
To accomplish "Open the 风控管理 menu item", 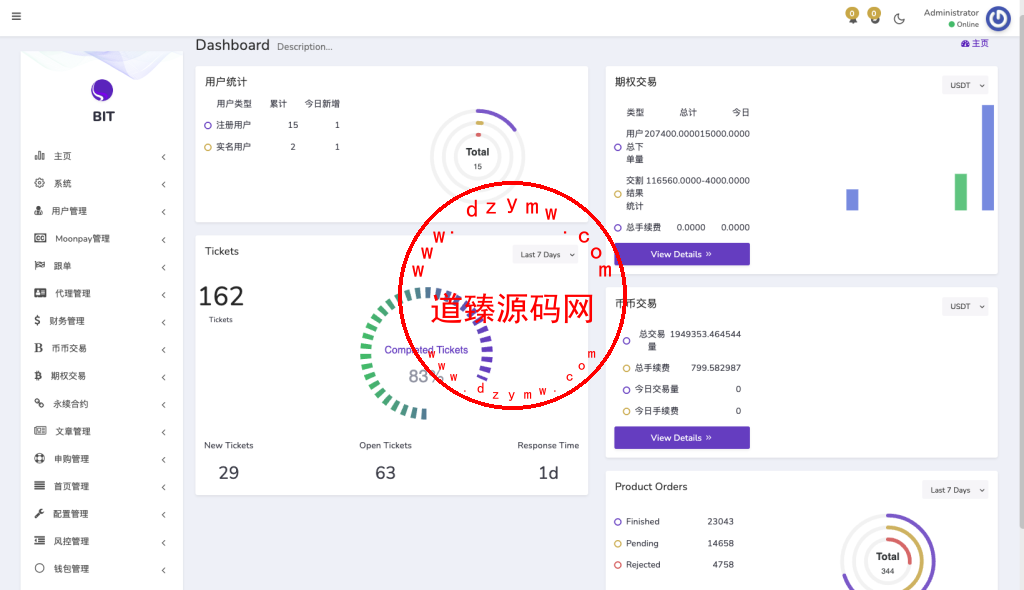I will click(101, 541).
